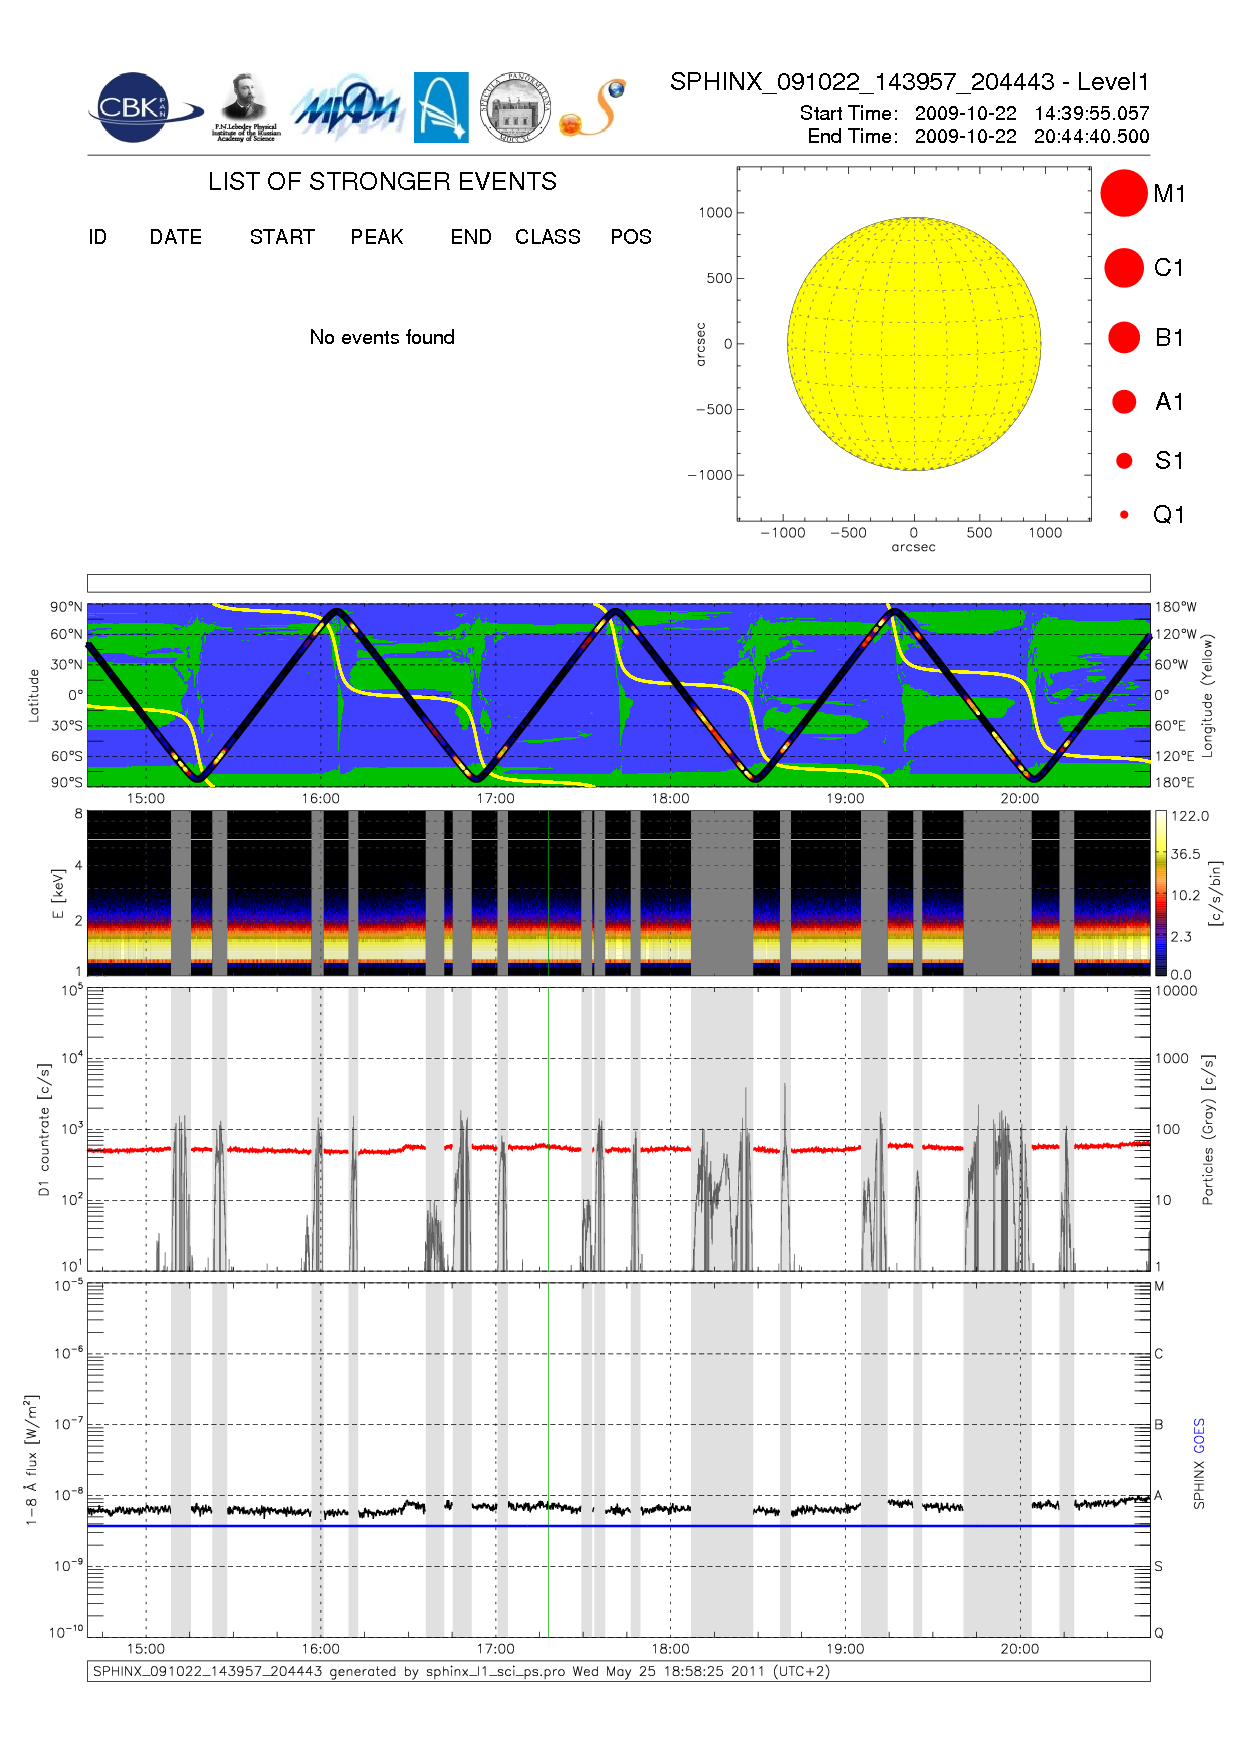1240x1754 pixels.
Task: Click the blue MIFI script logo
Action: tap(346, 108)
